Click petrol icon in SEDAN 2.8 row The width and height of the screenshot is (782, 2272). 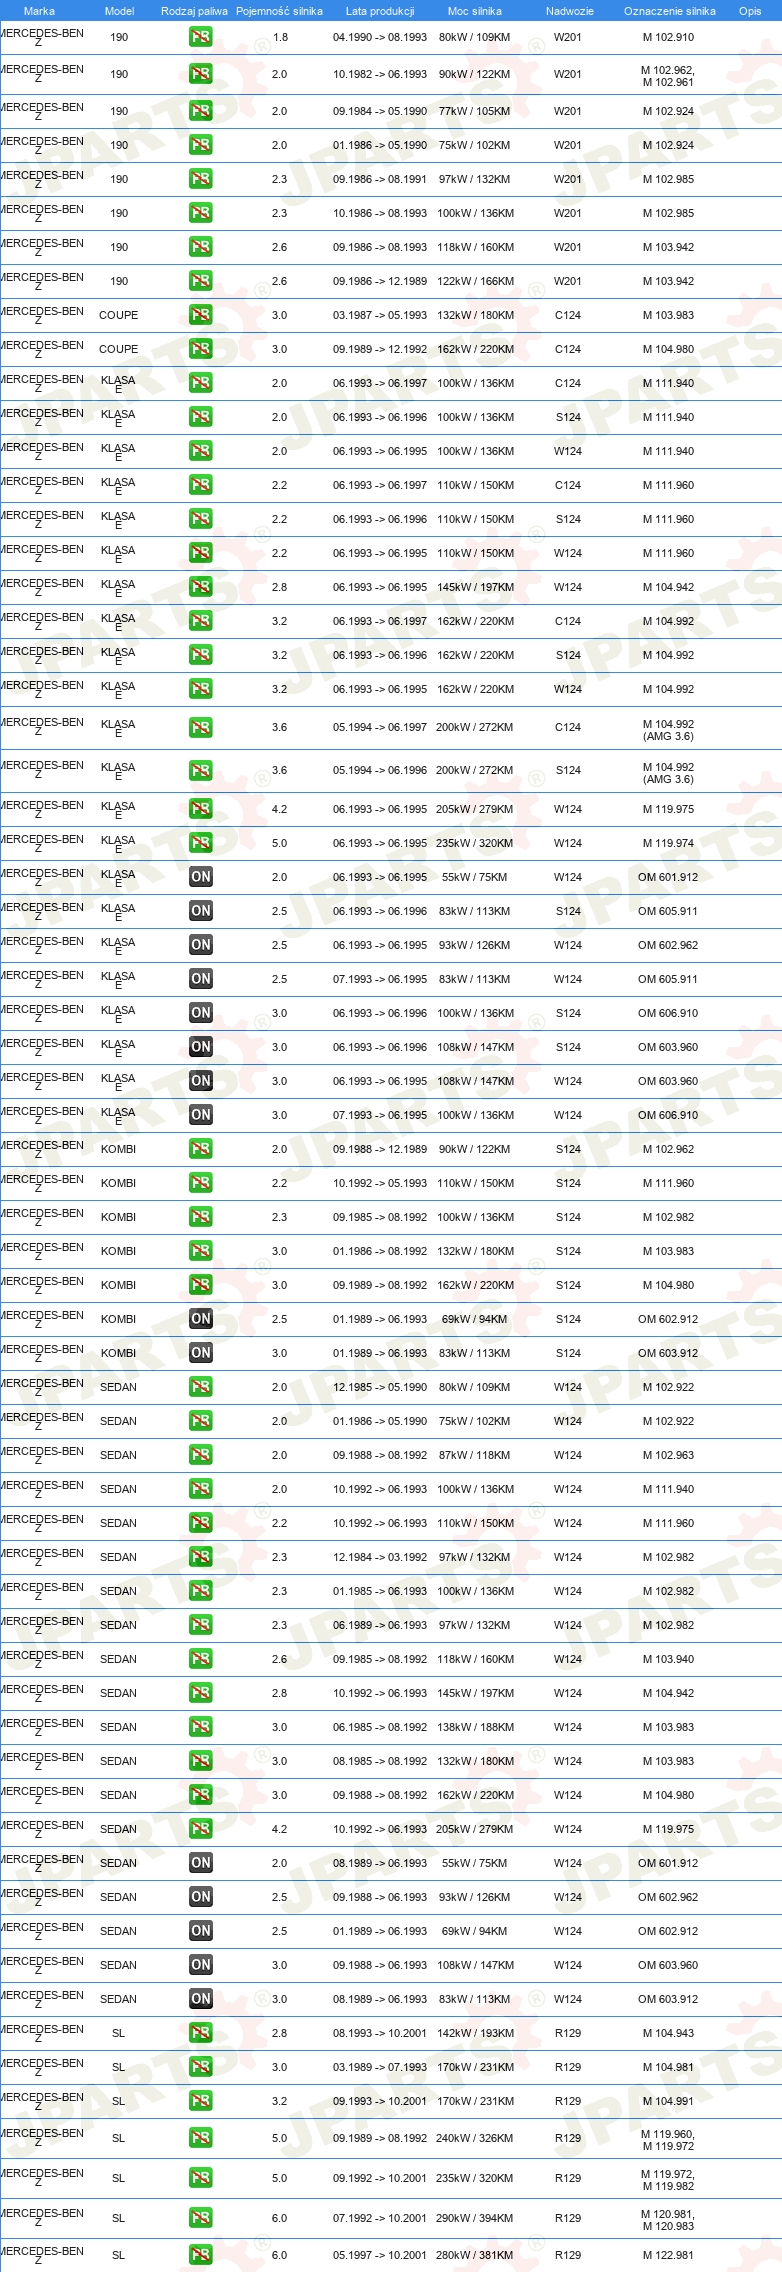[x=200, y=1693]
